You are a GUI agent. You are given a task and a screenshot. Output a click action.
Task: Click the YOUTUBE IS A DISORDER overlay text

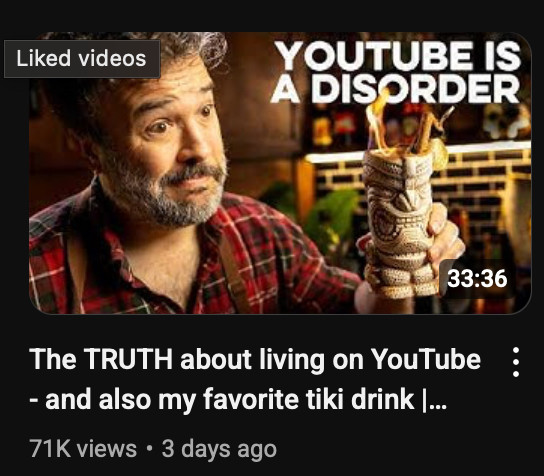click(x=396, y=71)
